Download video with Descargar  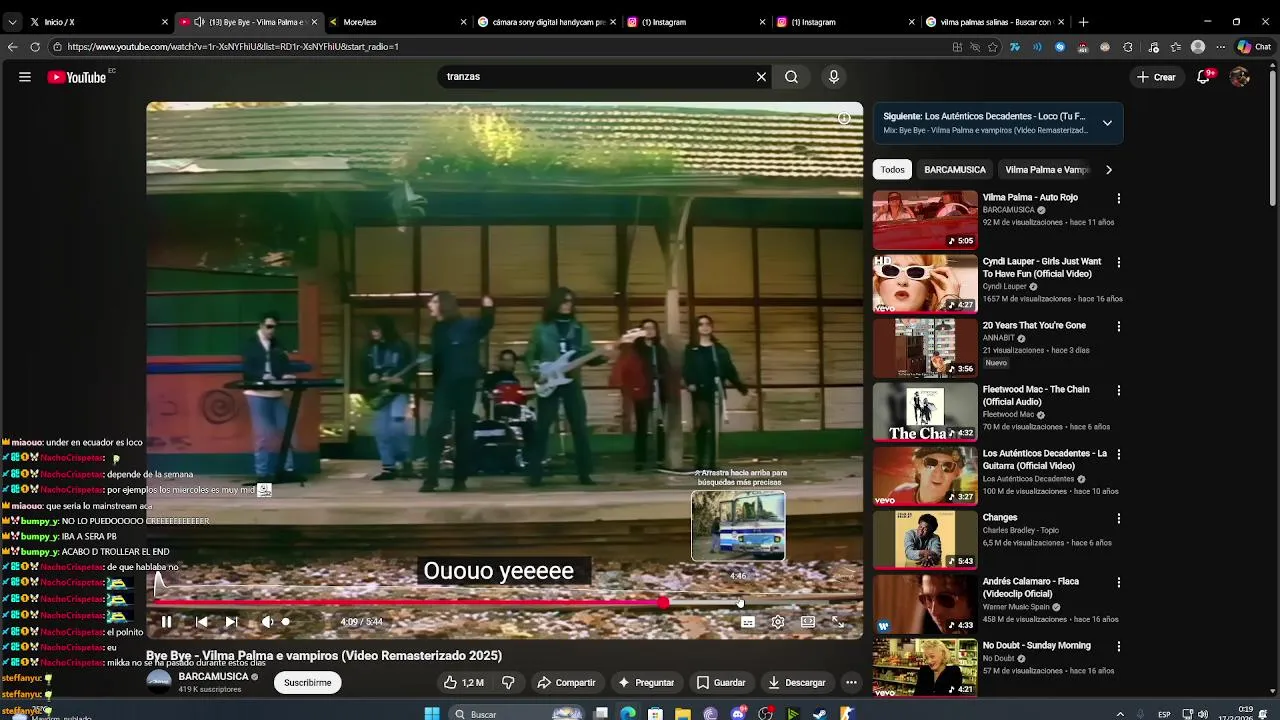click(x=797, y=683)
